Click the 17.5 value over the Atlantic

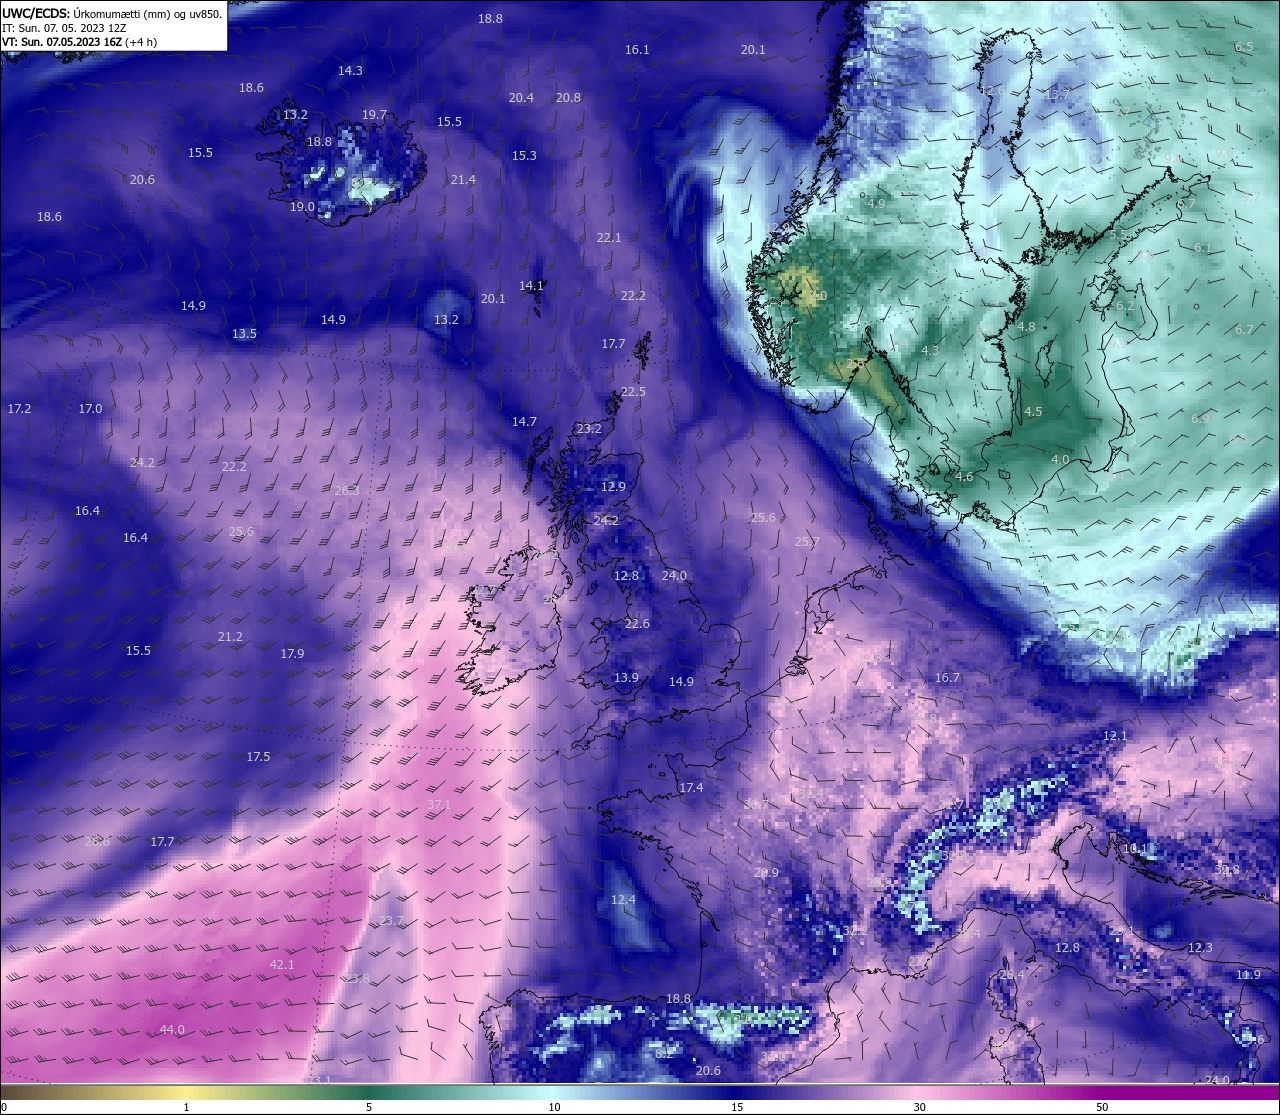click(258, 757)
